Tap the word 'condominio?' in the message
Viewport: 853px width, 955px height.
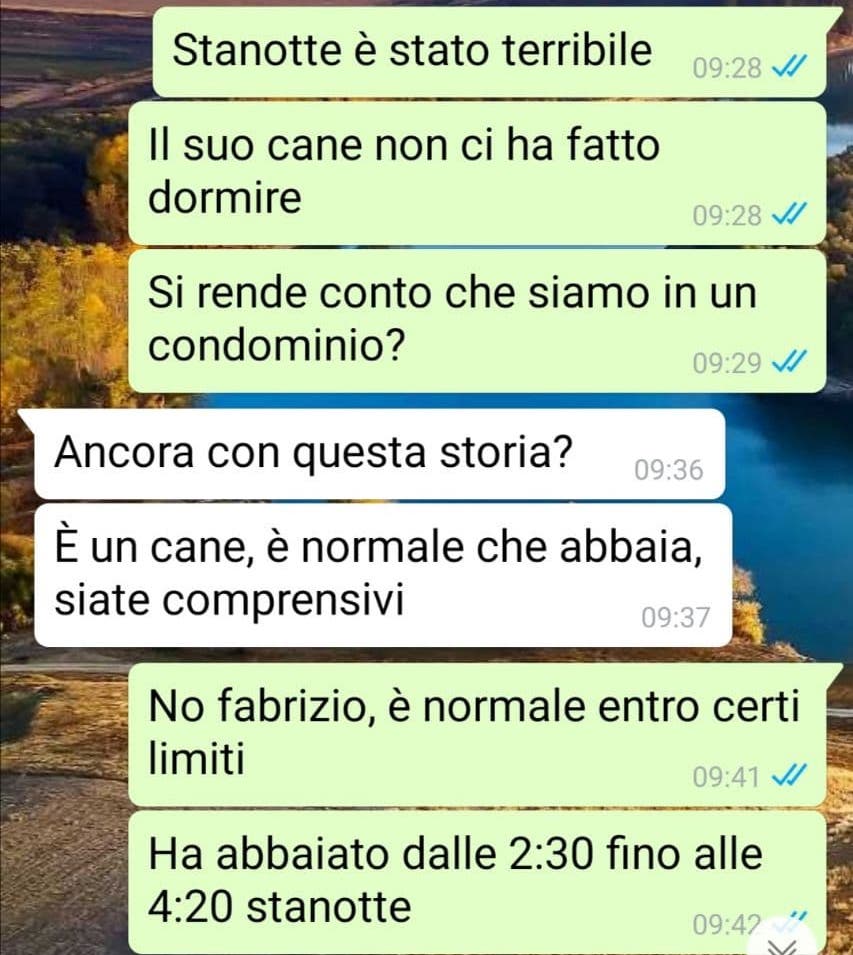276,345
